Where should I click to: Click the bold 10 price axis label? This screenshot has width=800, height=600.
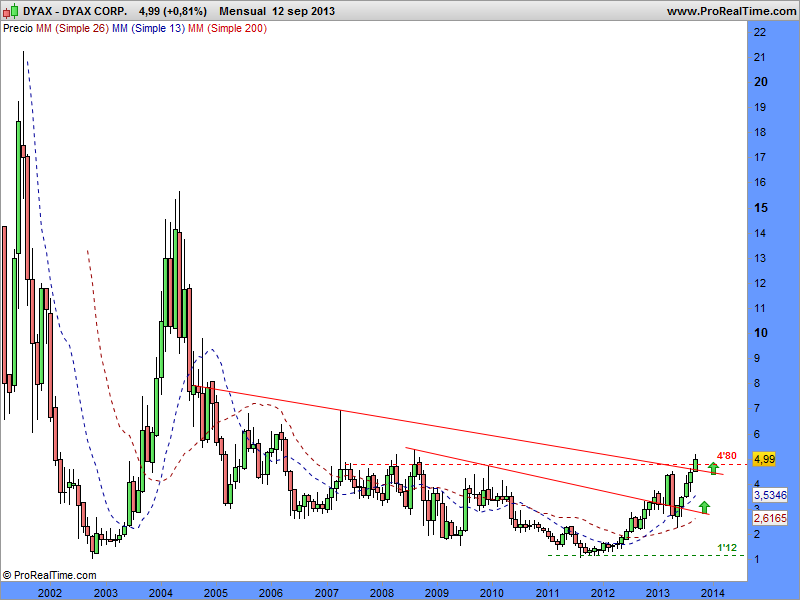[761, 333]
